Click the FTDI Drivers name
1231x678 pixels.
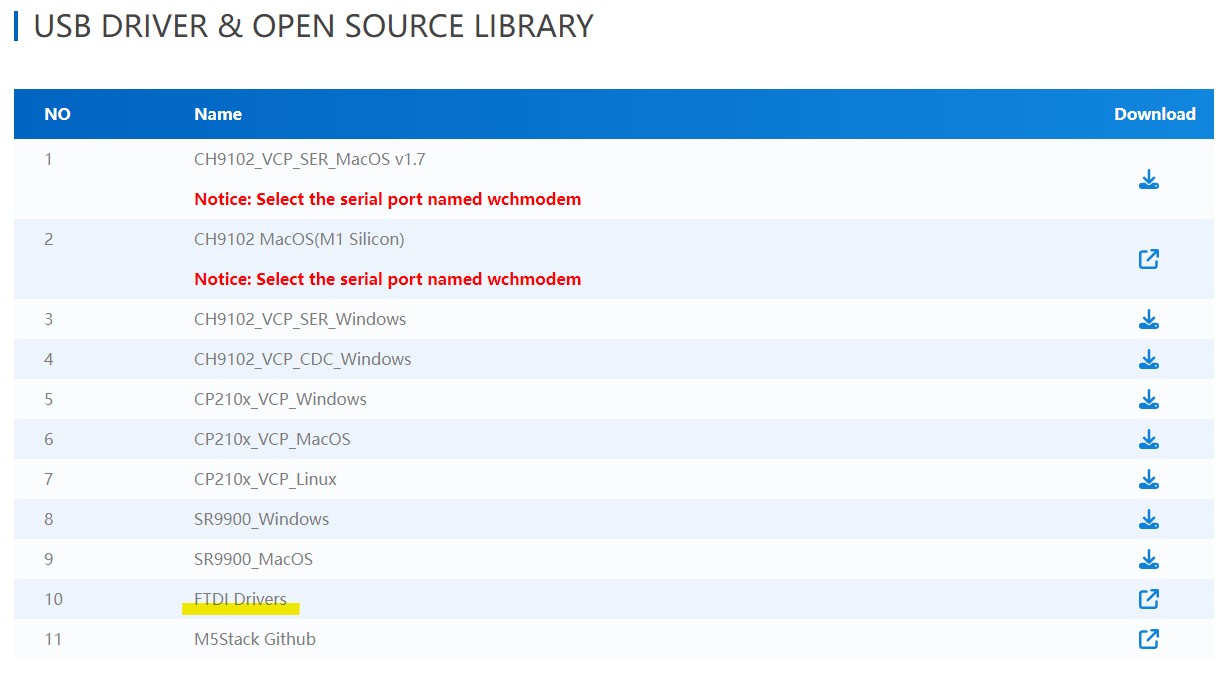(240, 599)
